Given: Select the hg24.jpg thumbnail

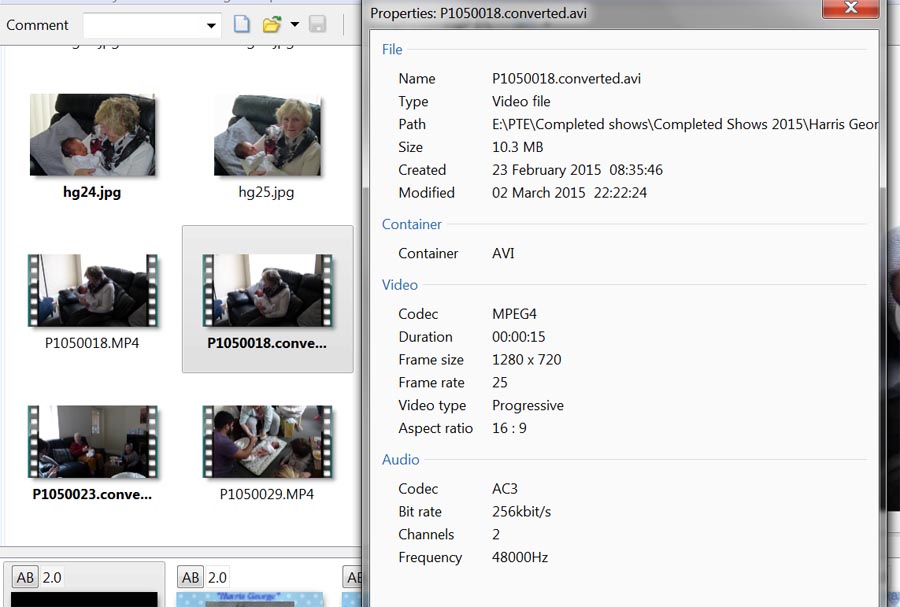Looking at the screenshot, I should pyautogui.click(x=92, y=136).
